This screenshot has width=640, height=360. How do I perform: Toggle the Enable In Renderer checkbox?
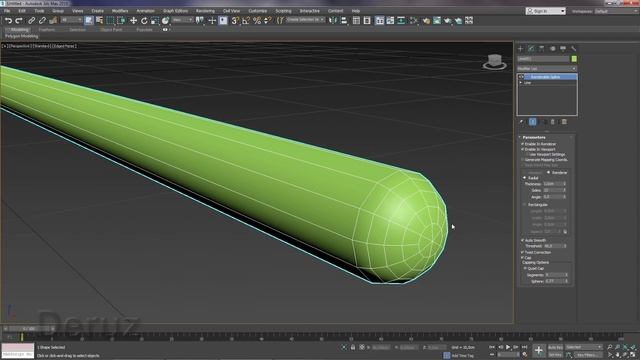click(522, 144)
